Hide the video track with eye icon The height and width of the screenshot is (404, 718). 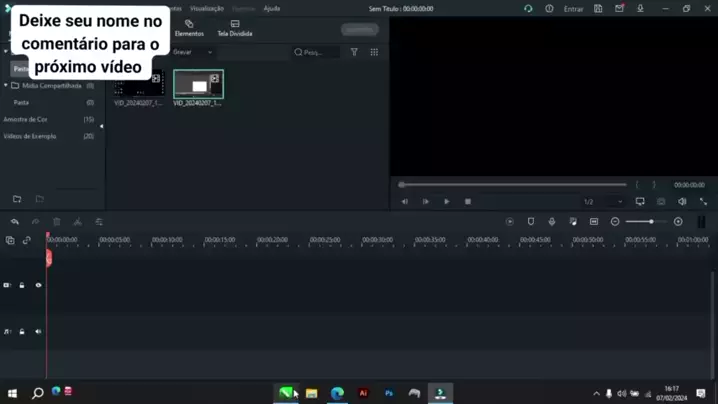coord(38,285)
